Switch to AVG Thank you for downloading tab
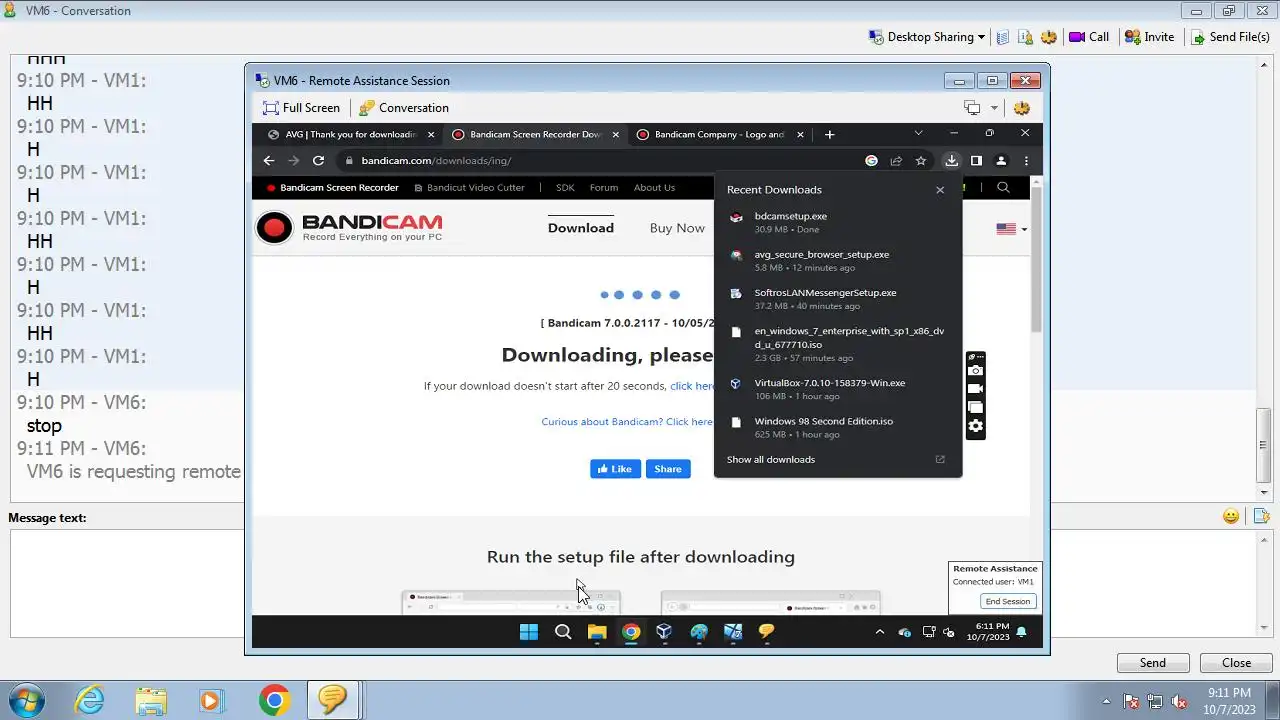Image resolution: width=1280 pixels, height=720 pixels. [x=350, y=134]
